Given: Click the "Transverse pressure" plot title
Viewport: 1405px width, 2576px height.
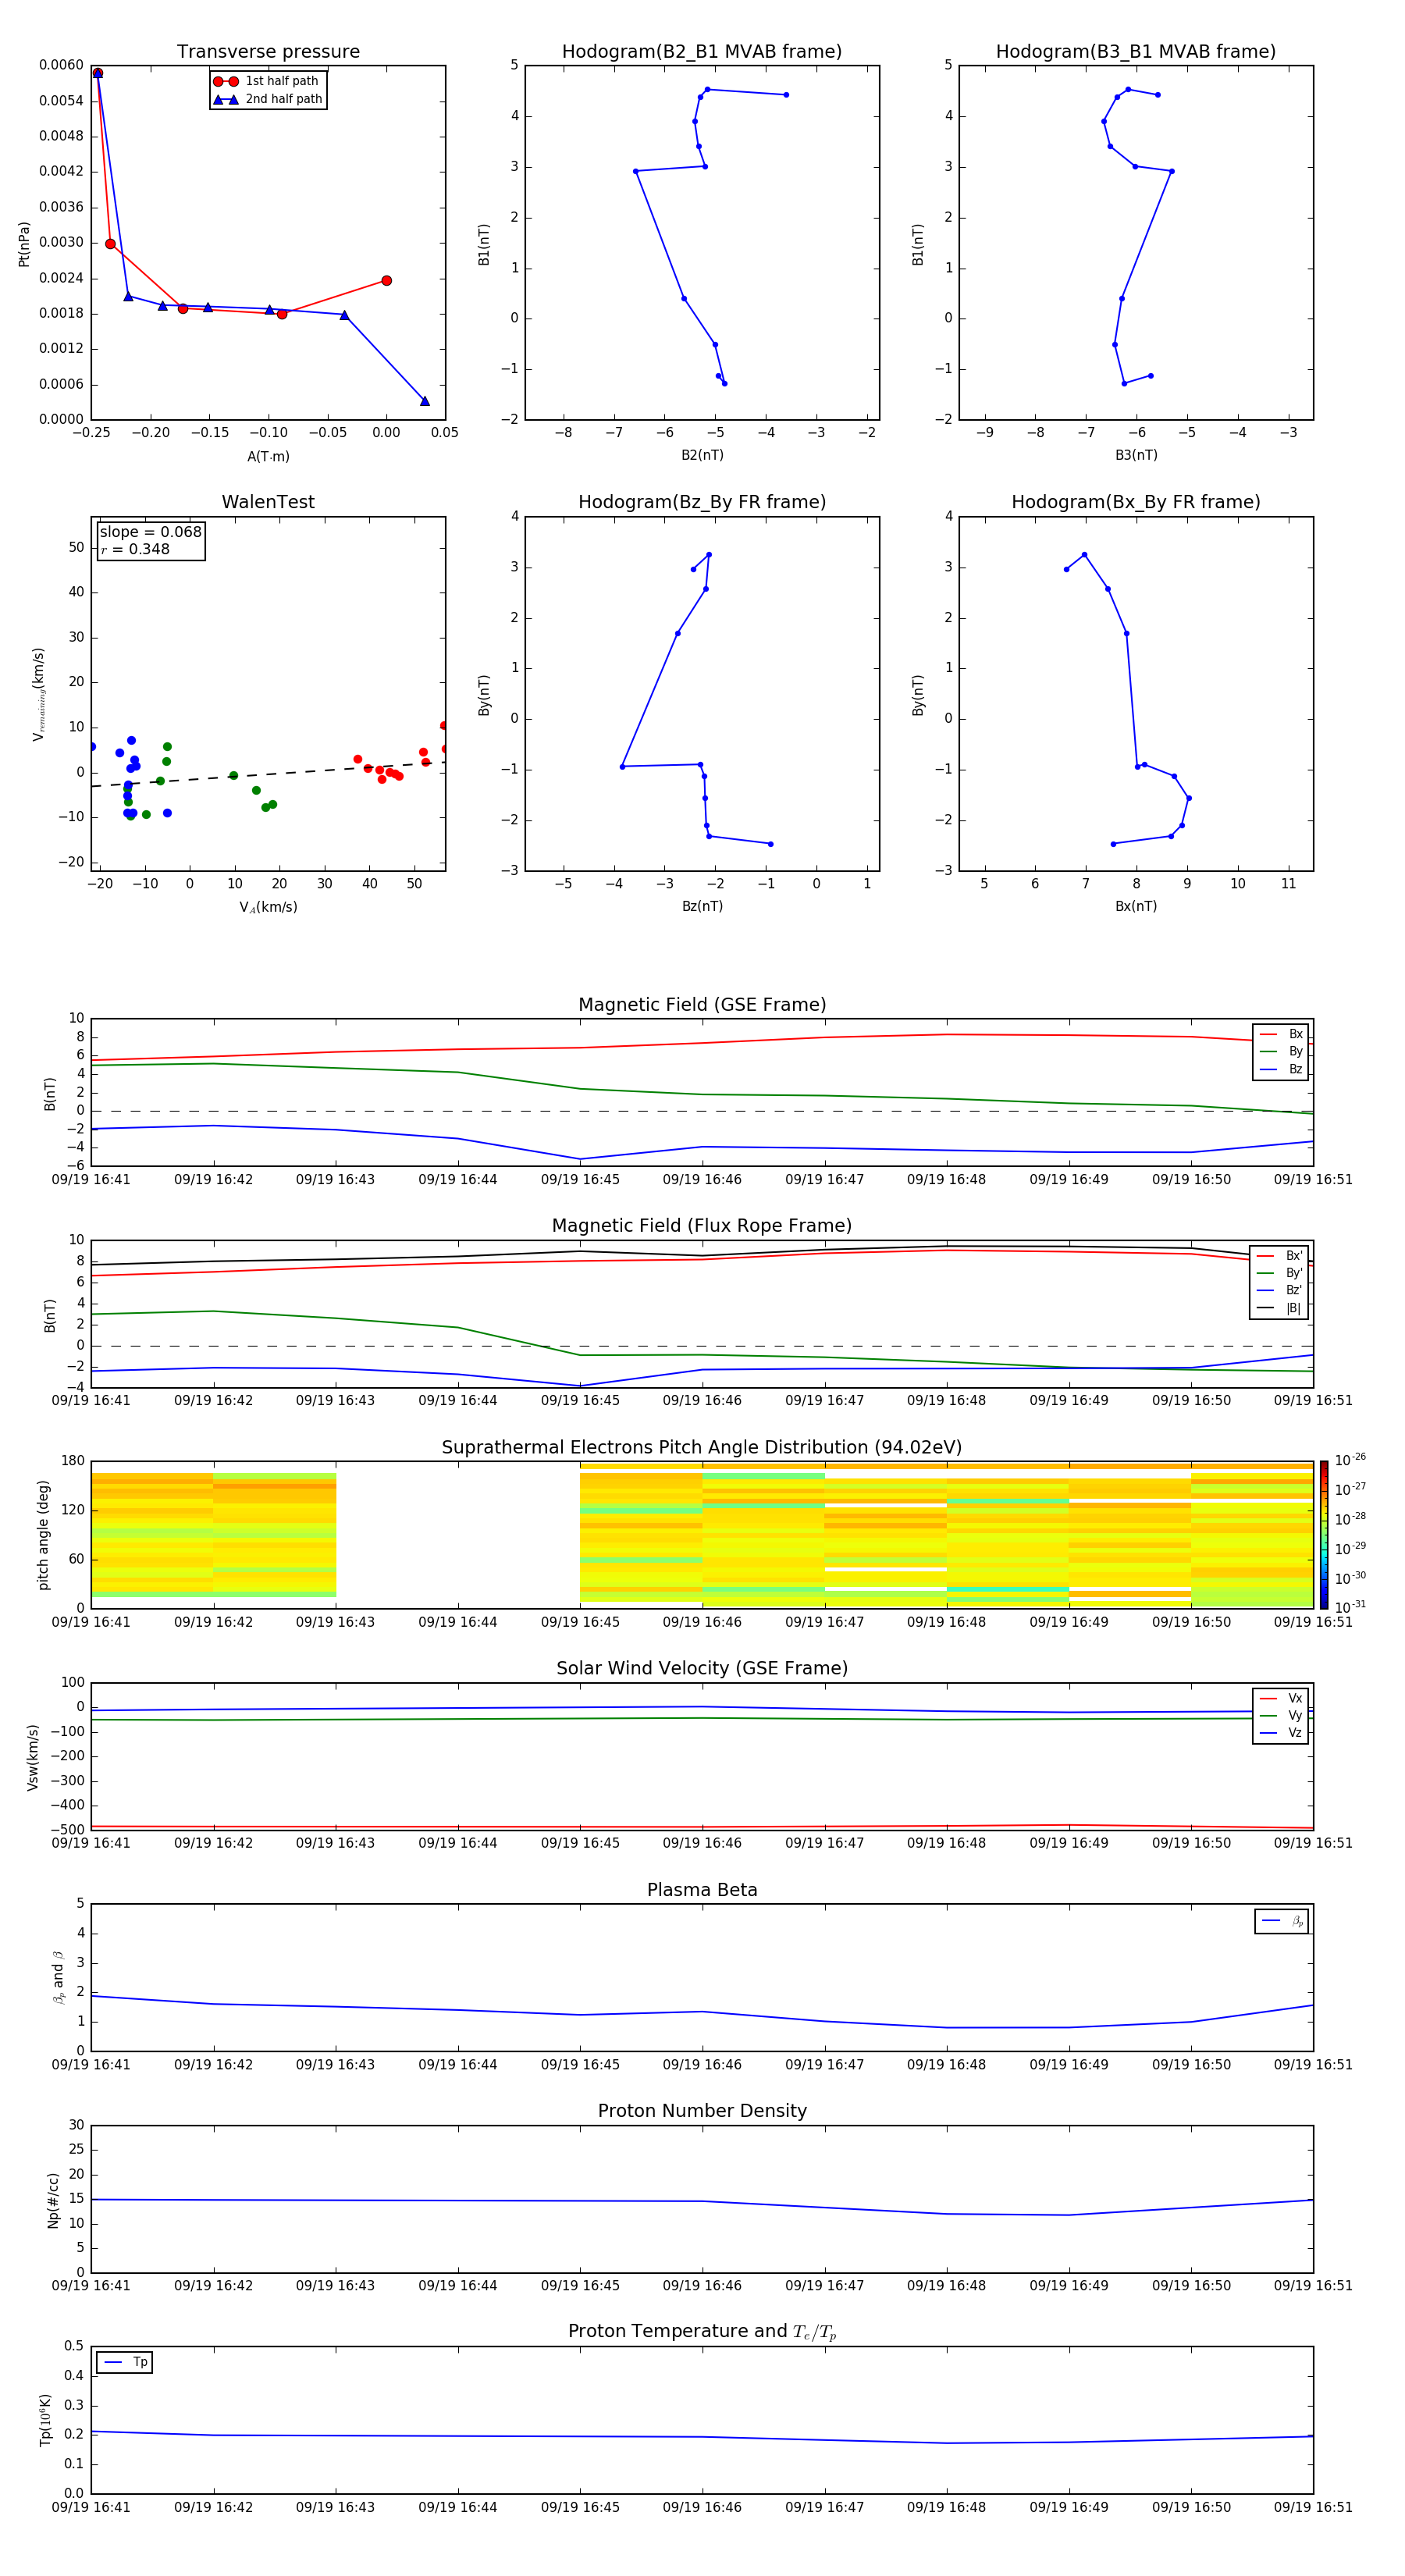Looking at the screenshot, I should (x=268, y=52).
